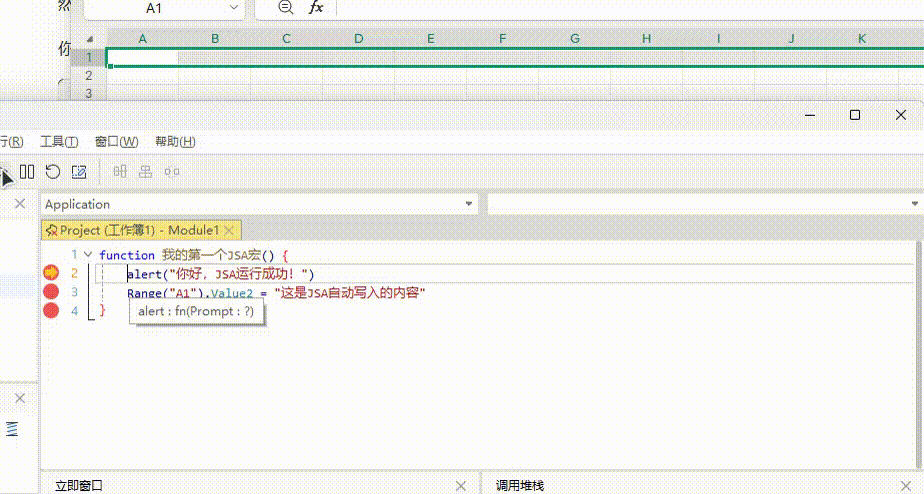Close the 调用堆栈 panel
This screenshot has height=494, width=924.
(x=906, y=485)
